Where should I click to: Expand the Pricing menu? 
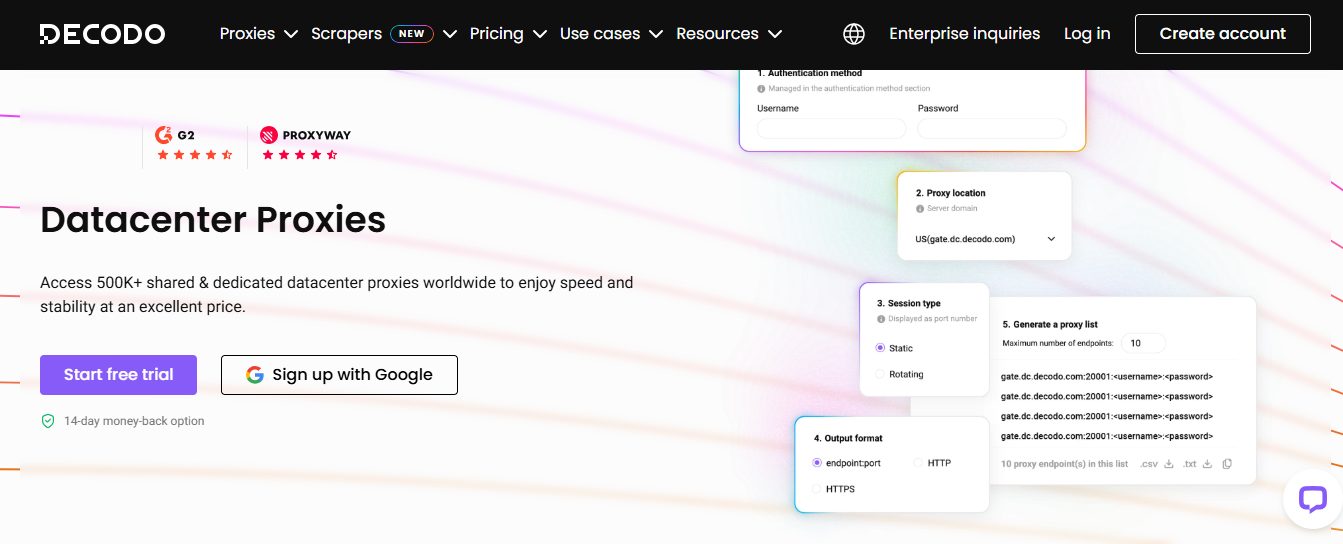(508, 34)
